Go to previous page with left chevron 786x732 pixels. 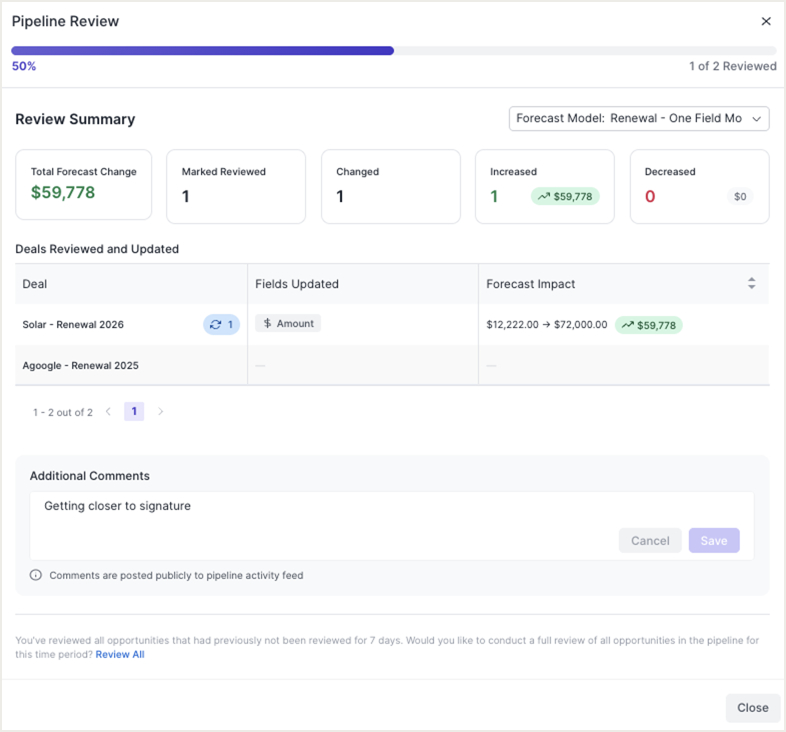[108, 411]
